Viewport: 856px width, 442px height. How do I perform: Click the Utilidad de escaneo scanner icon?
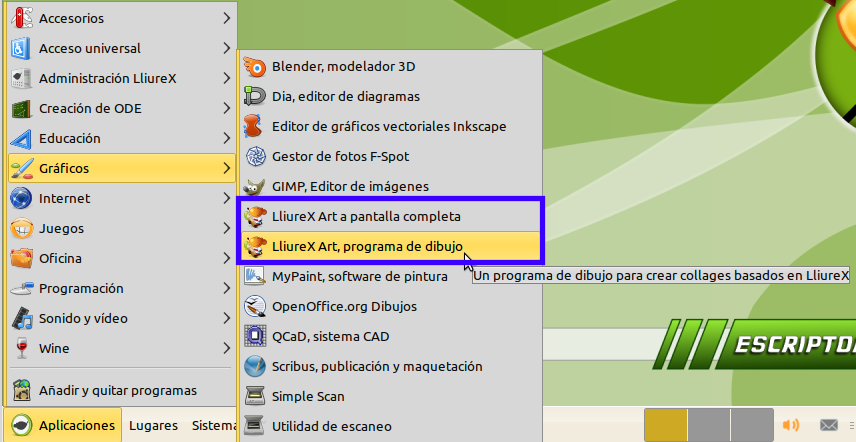255,427
